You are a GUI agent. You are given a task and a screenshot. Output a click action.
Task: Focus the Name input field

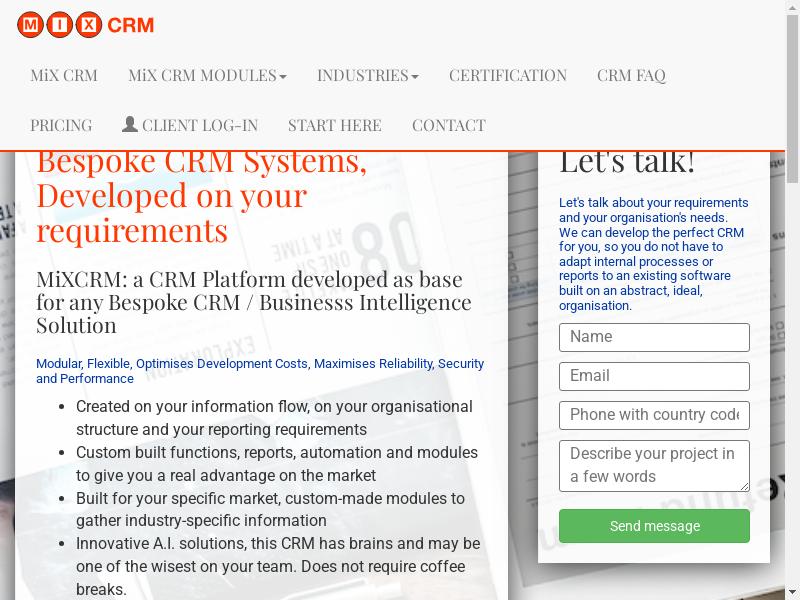[x=654, y=337]
